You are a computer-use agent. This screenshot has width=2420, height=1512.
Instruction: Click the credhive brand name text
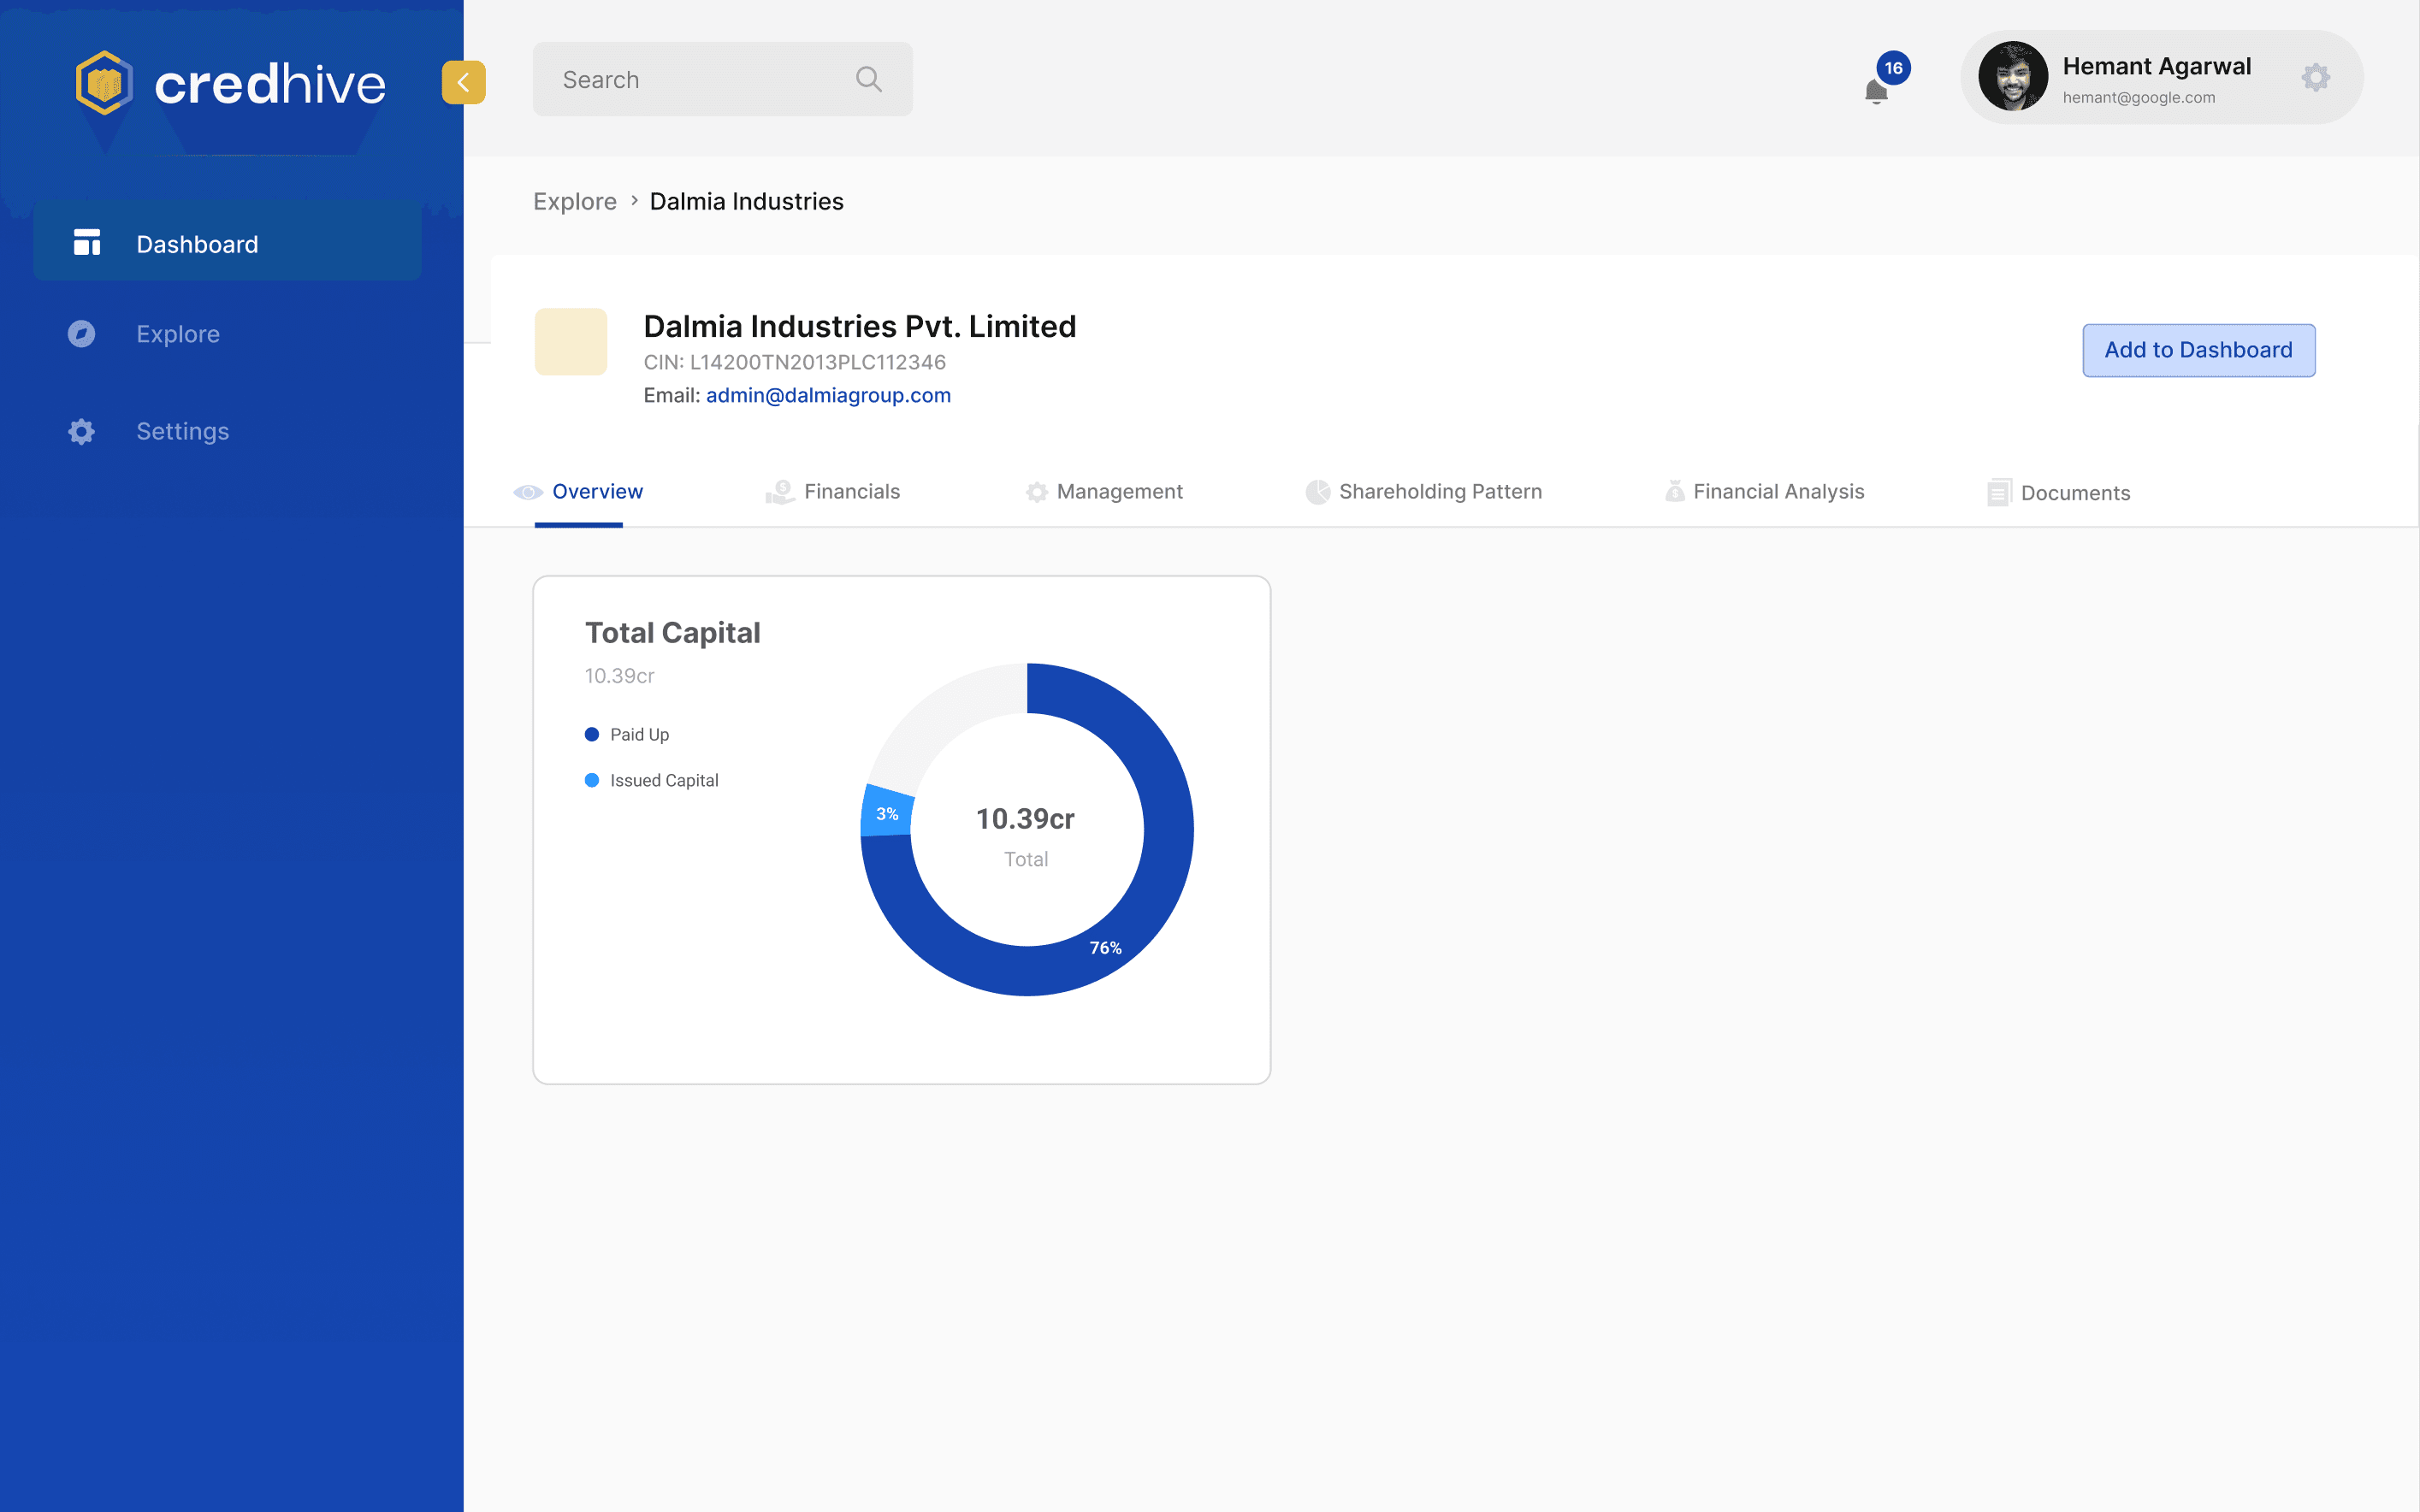click(270, 84)
